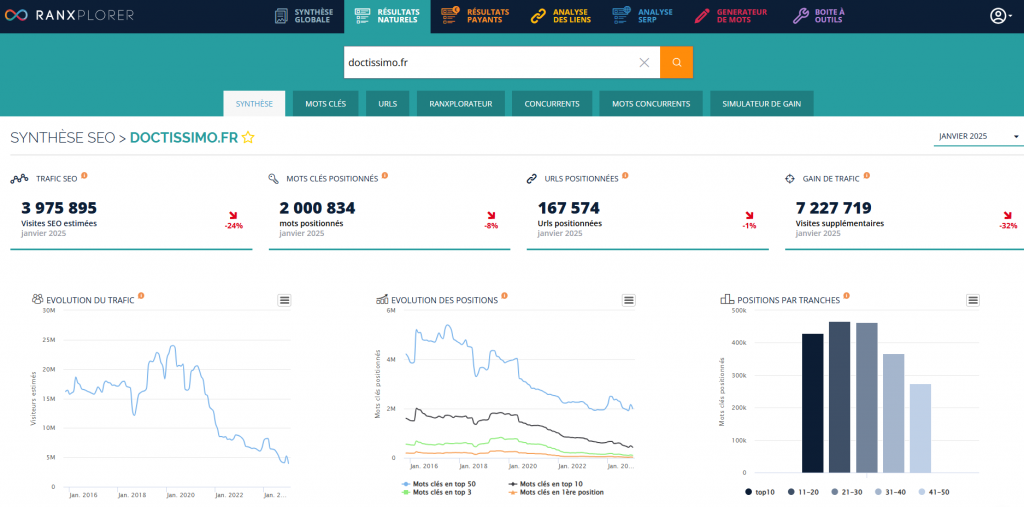Click info icon beside Evolution des positions

click(x=504, y=296)
